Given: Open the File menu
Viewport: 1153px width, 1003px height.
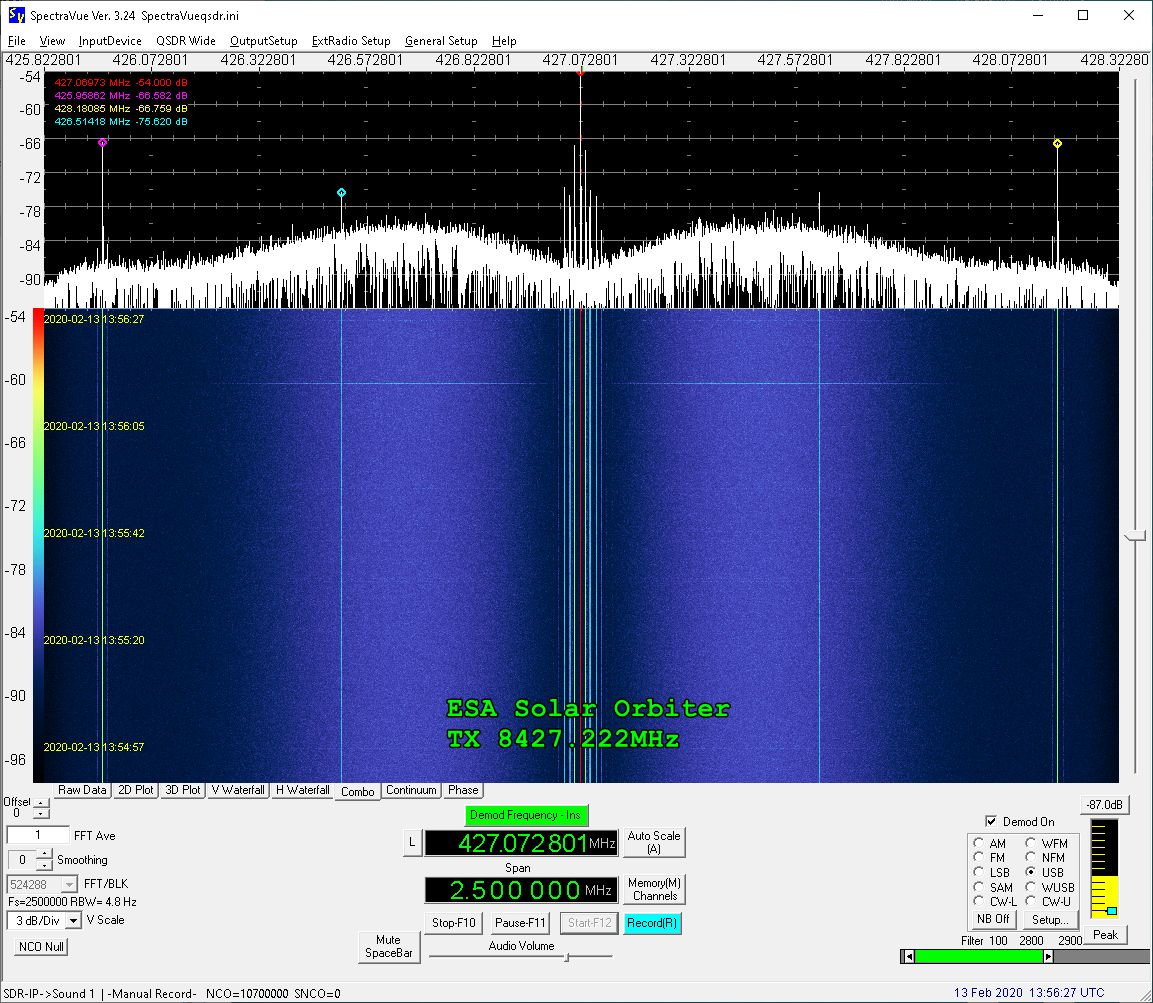Looking at the screenshot, I should tap(16, 41).
